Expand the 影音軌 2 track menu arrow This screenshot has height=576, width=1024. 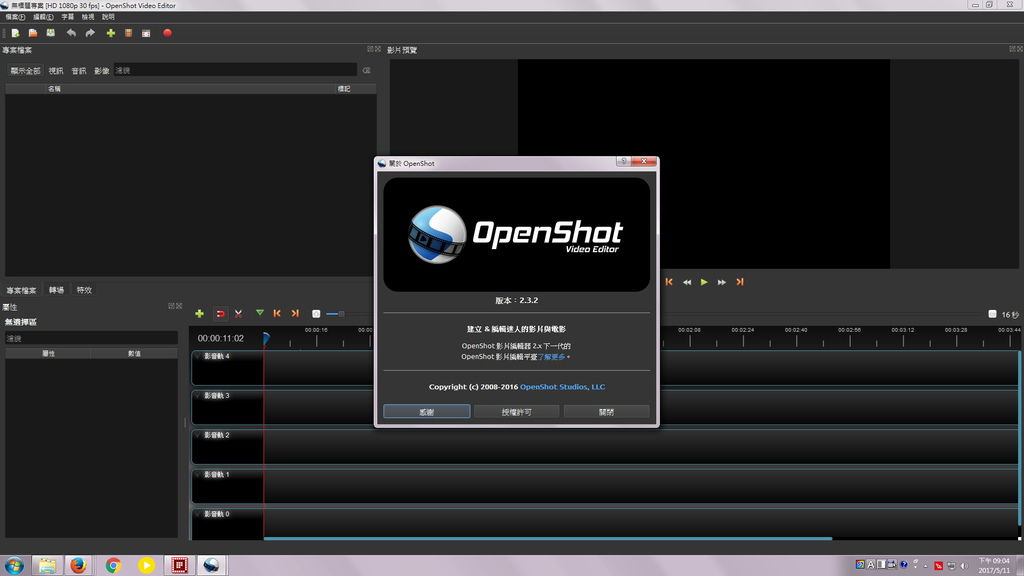[198, 435]
